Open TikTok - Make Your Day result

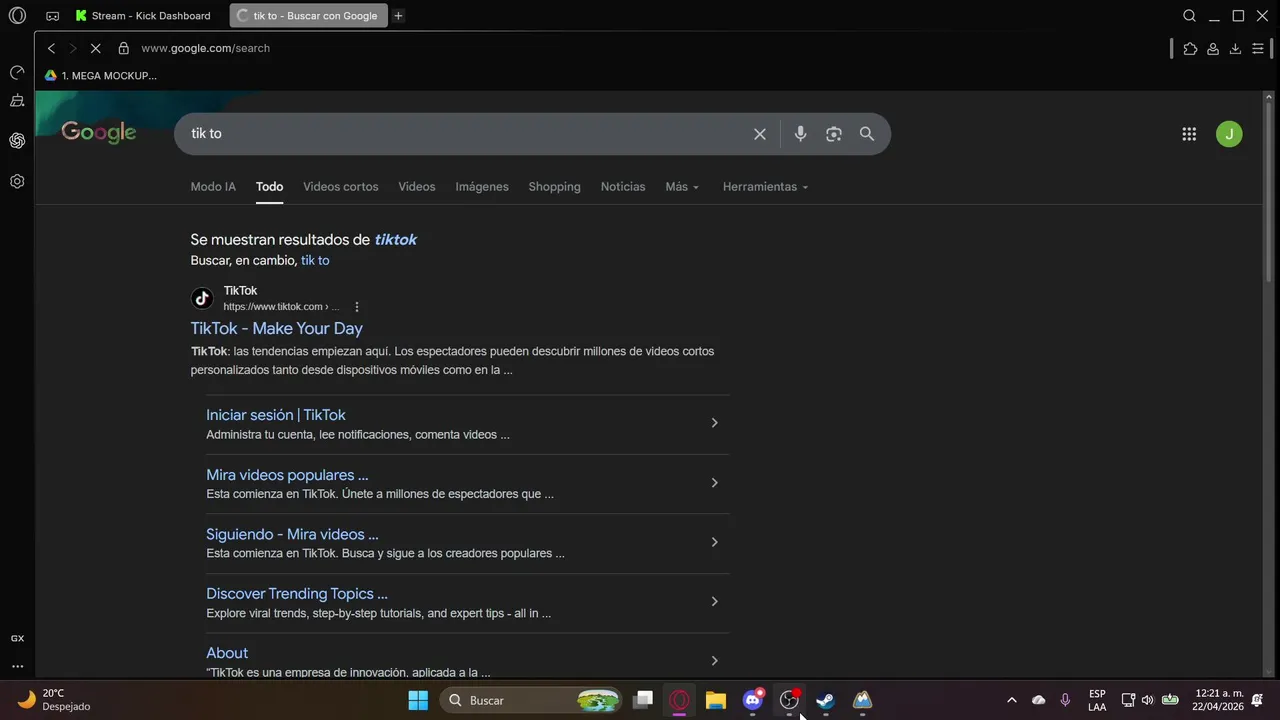[x=277, y=329]
